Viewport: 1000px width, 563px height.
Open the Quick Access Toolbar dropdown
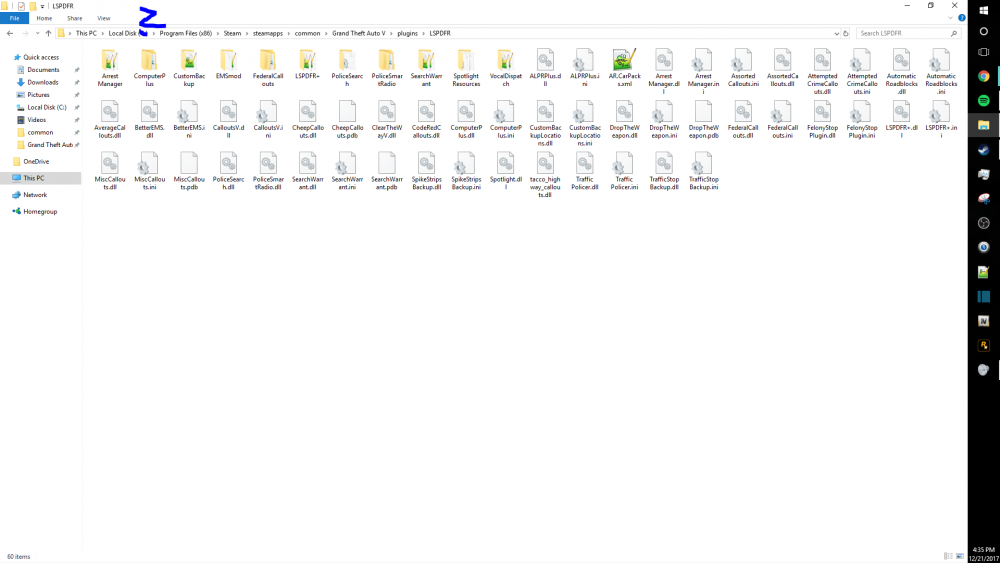tap(42, 6)
